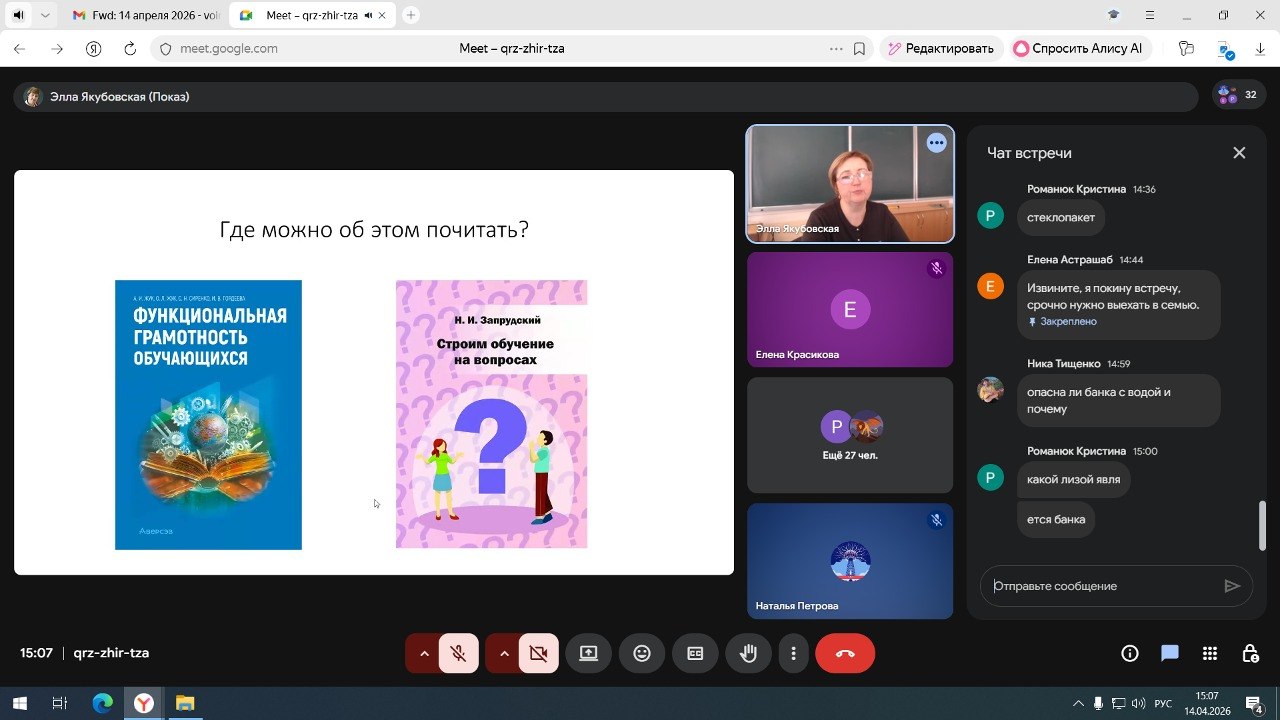
Task: Turn on closed captions
Action: pos(695,653)
